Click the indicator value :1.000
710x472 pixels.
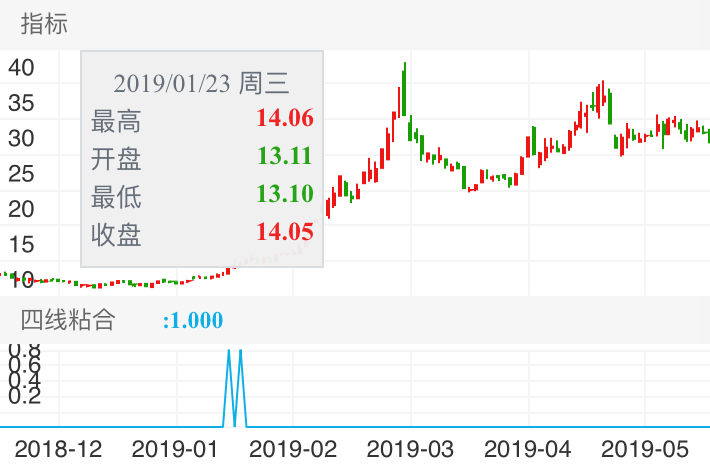[193, 320]
